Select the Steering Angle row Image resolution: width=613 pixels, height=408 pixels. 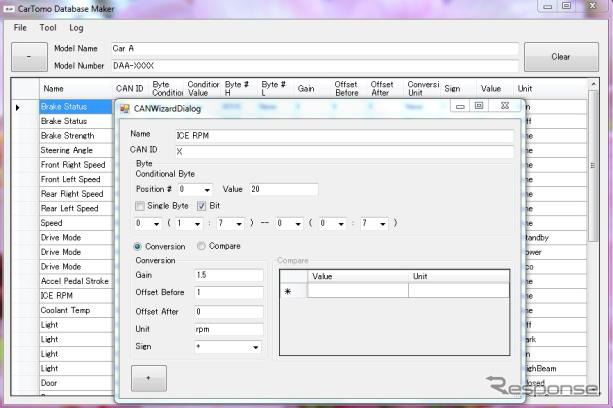pyautogui.click(x=76, y=150)
